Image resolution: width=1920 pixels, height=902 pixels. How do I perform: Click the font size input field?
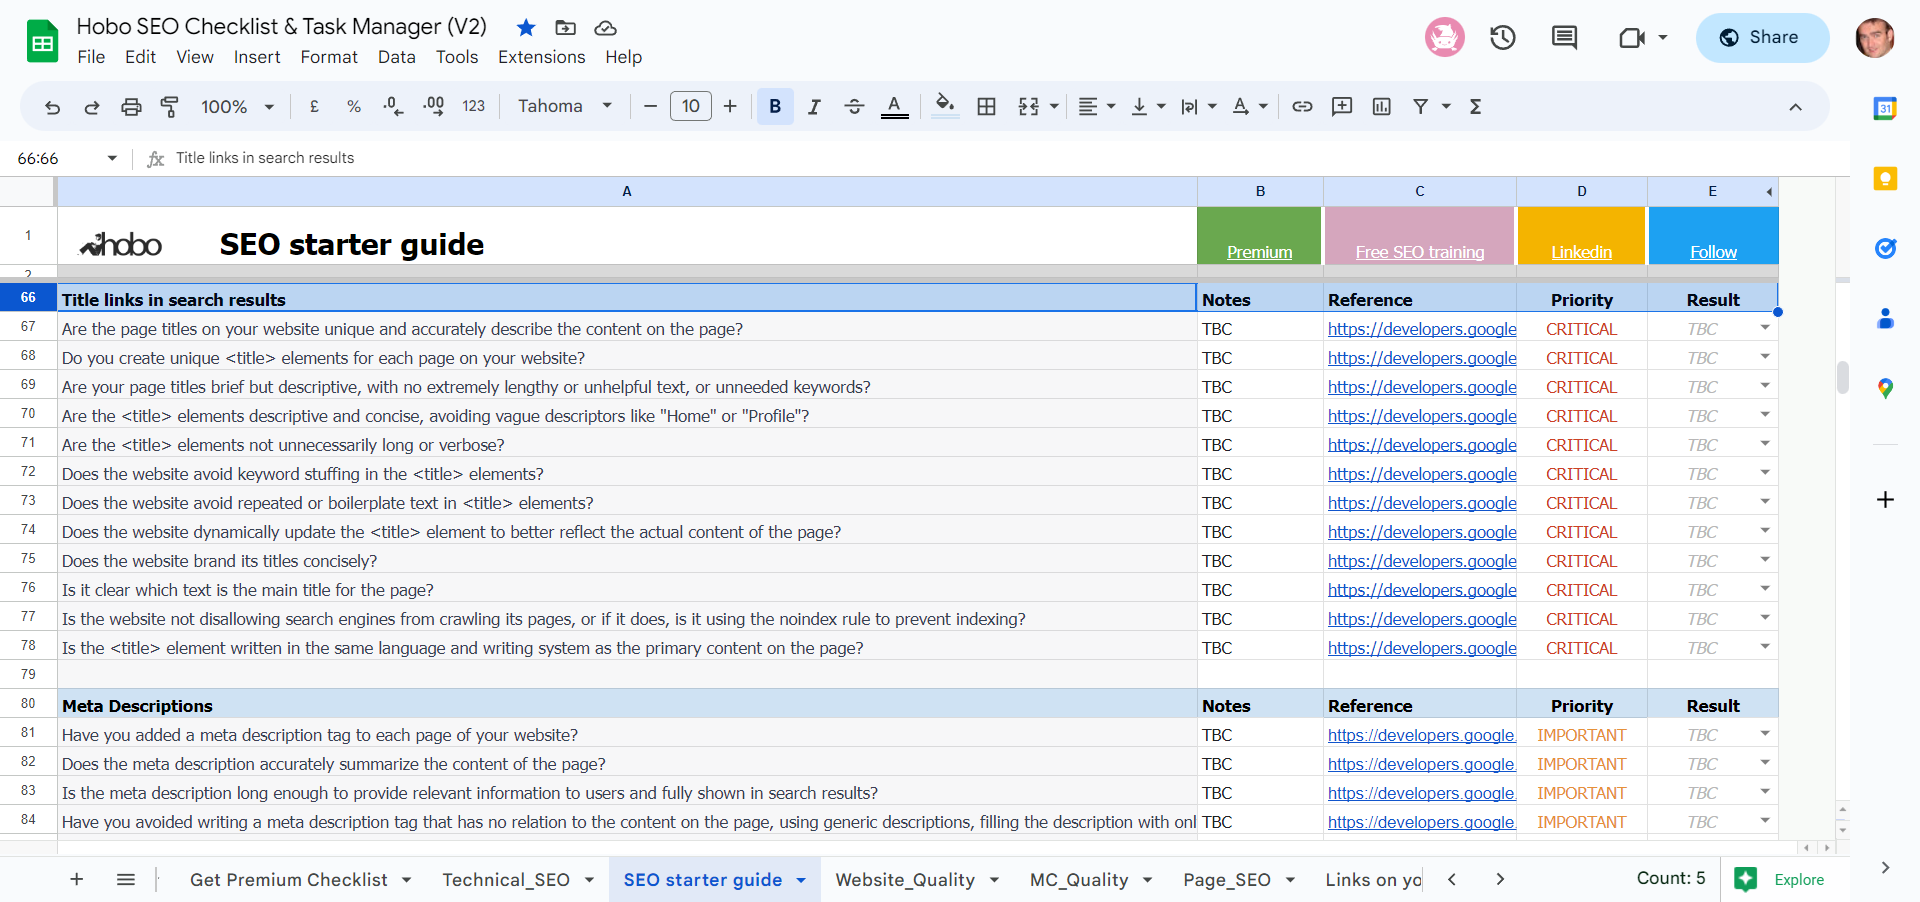(691, 106)
